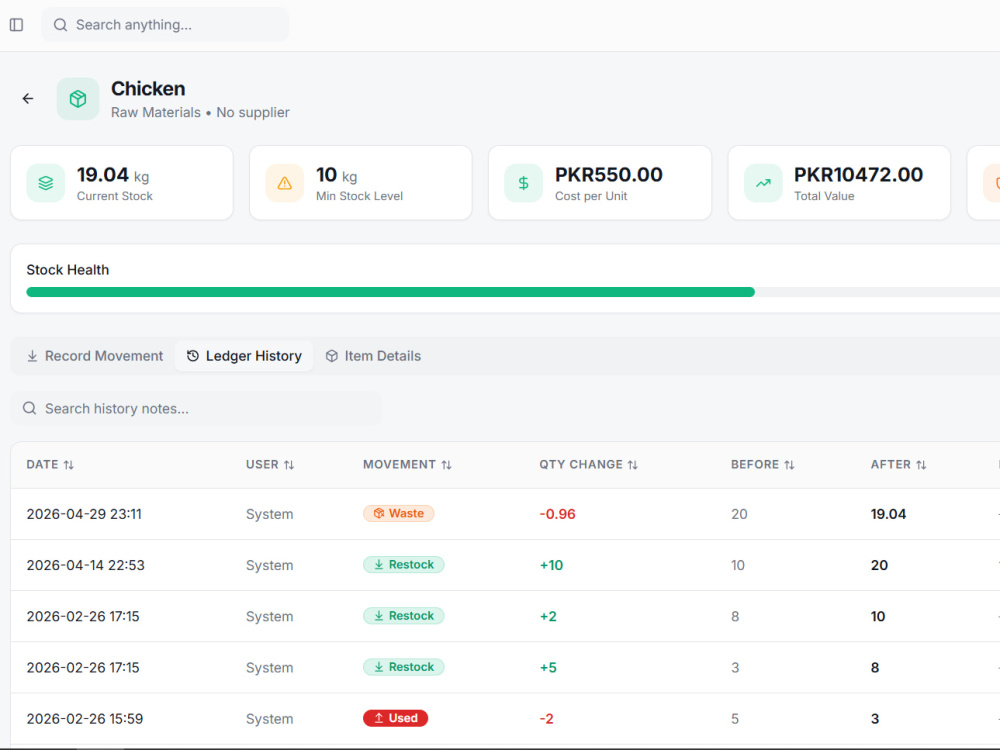Screen dimensions: 1000x750
Task: Click the -0.96 quantity change value
Action: [x=557, y=514]
